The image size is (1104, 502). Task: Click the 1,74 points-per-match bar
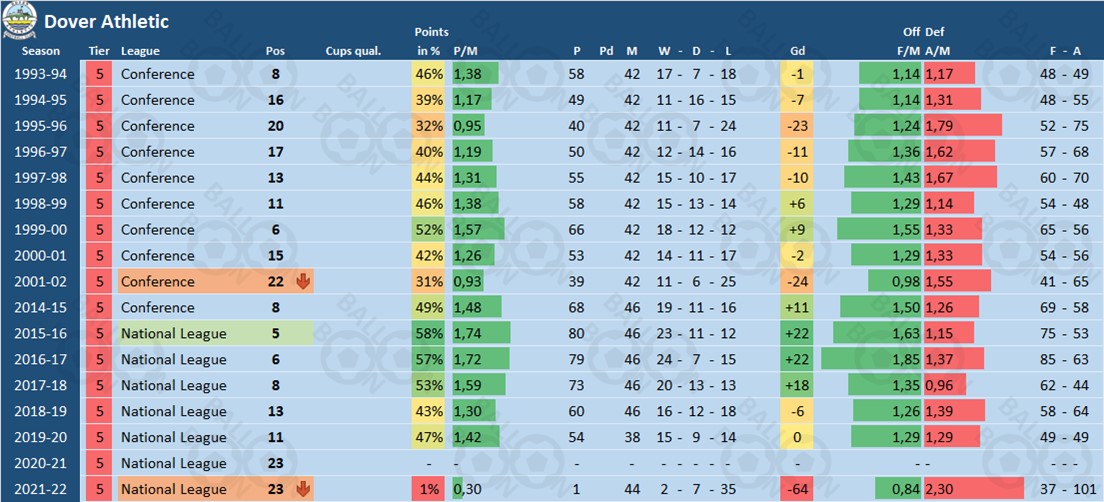tap(480, 334)
